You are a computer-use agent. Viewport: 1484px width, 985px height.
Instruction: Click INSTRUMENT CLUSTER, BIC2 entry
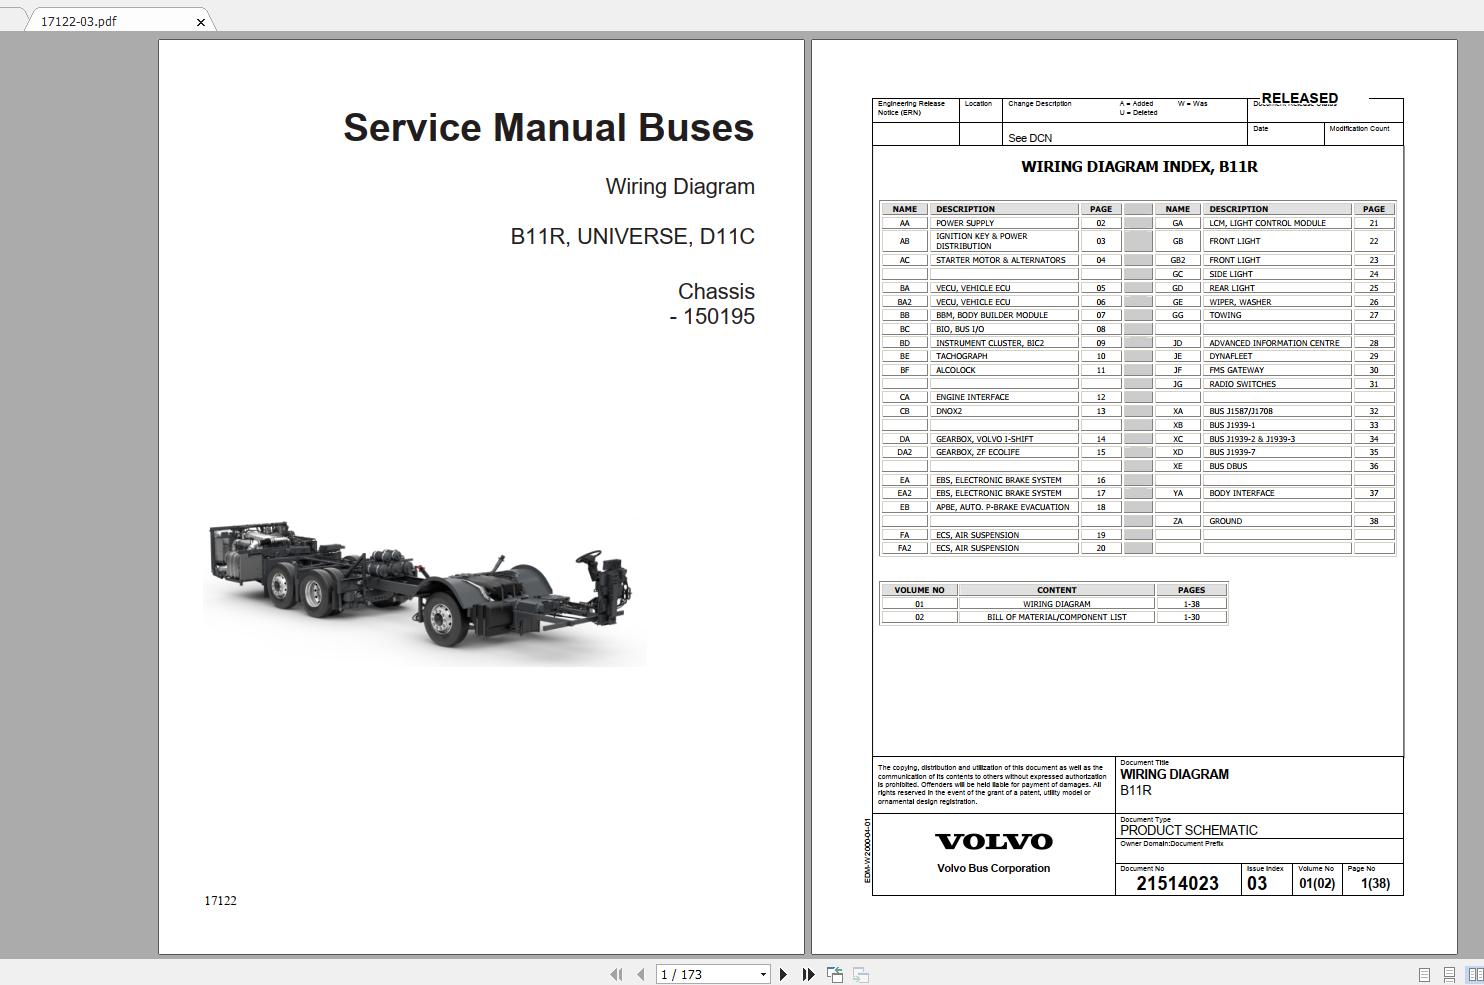click(x=1004, y=343)
